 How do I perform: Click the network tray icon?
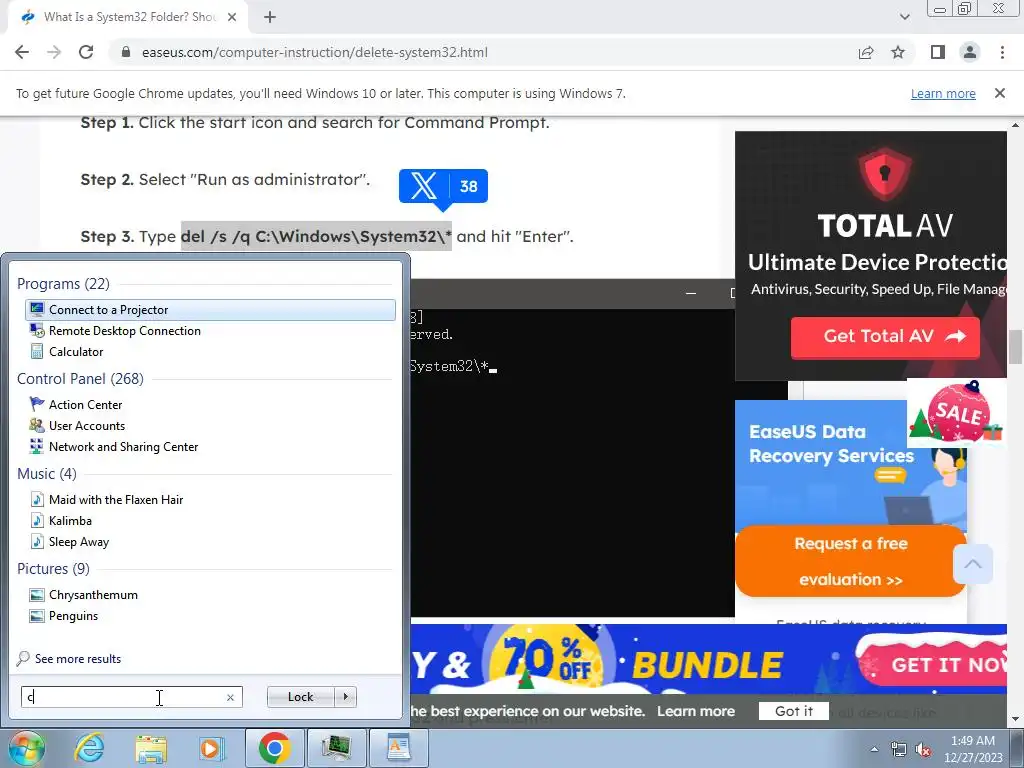[x=899, y=749]
